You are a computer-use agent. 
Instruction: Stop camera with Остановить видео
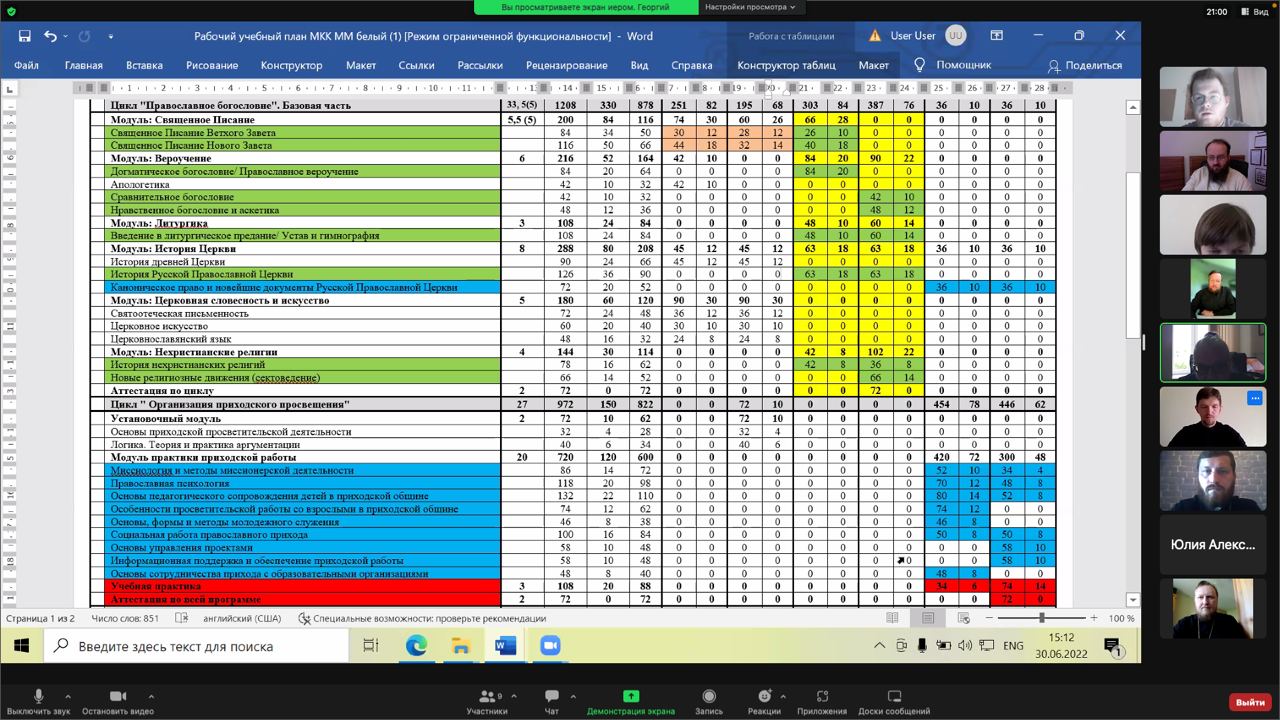point(117,697)
